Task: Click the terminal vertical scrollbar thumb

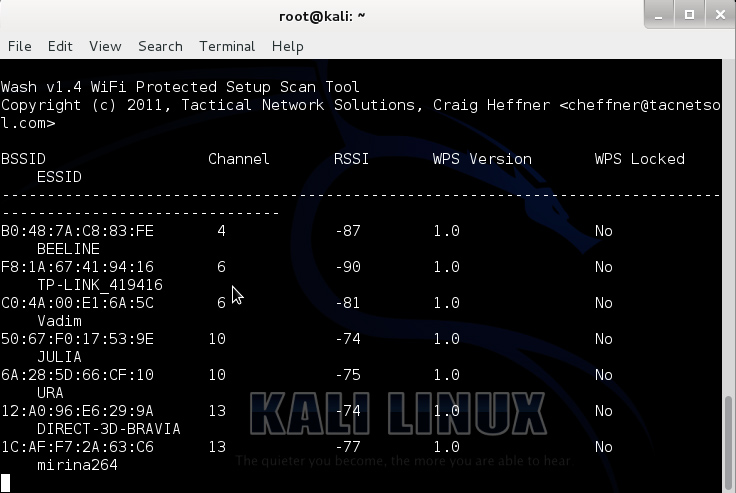Action: [x=728, y=443]
